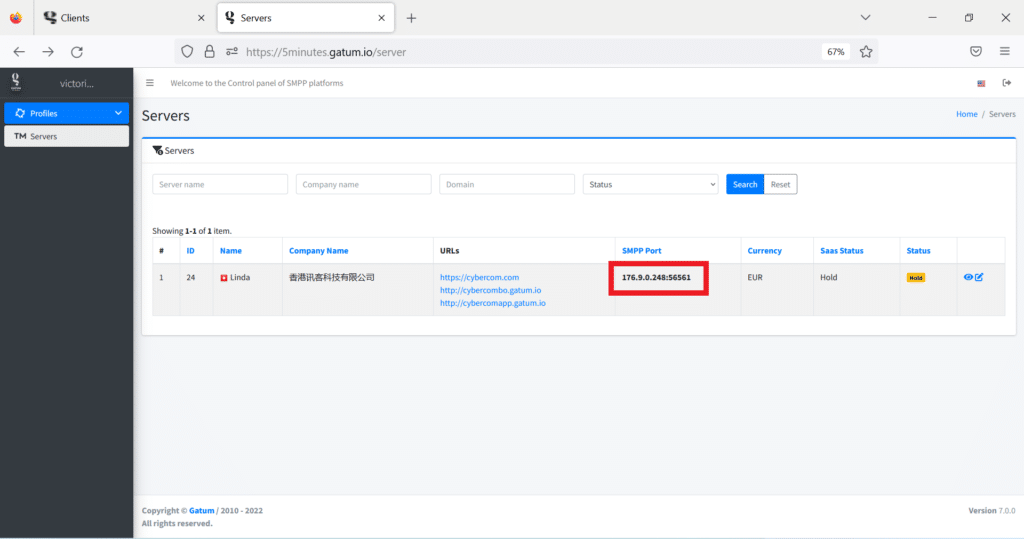The image size is (1024, 539).
Task: Click the address bar URL
Action: tap(326, 52)
